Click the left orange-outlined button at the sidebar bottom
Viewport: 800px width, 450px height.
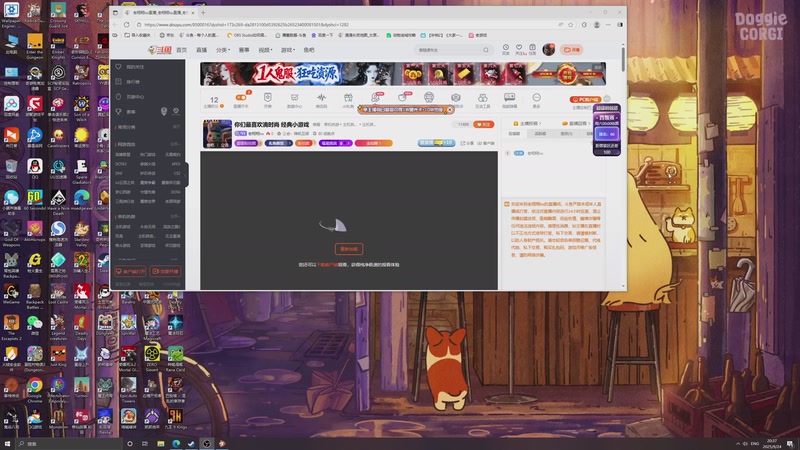pyautogui.click(x=131, y=271)
